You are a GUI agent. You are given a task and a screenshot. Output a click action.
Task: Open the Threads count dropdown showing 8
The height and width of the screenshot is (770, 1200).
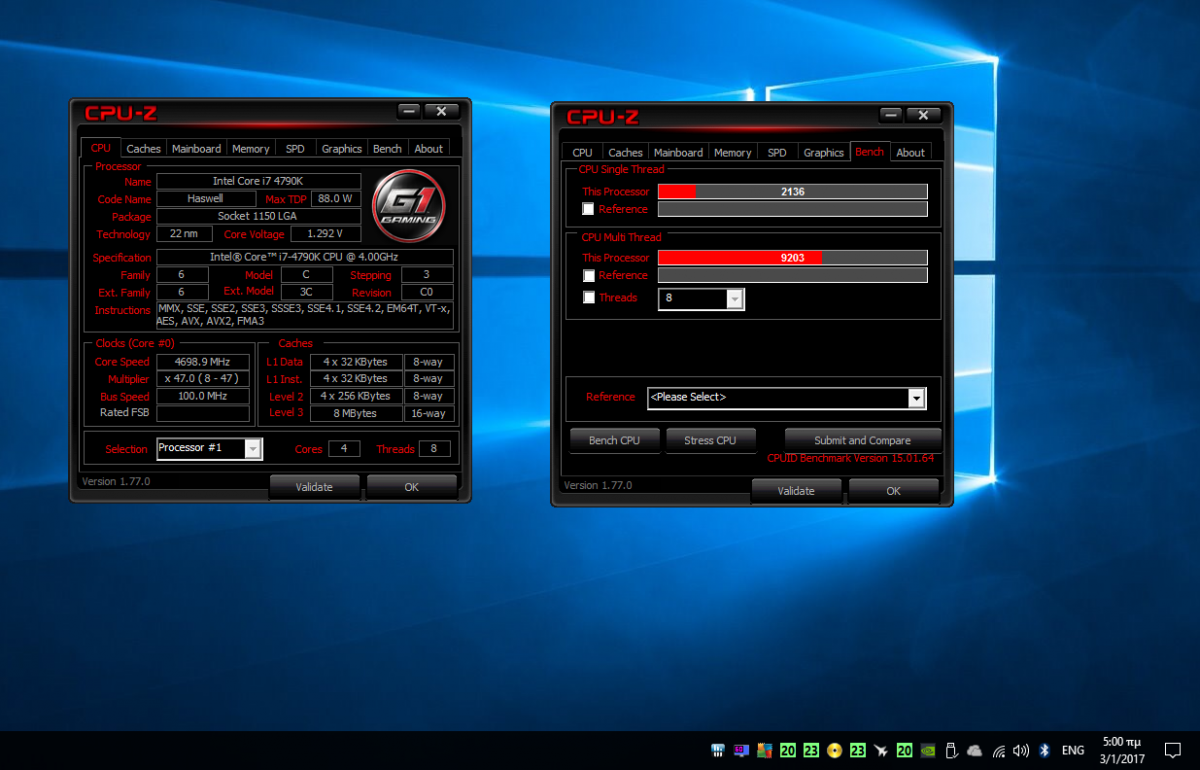coord(701,298)
